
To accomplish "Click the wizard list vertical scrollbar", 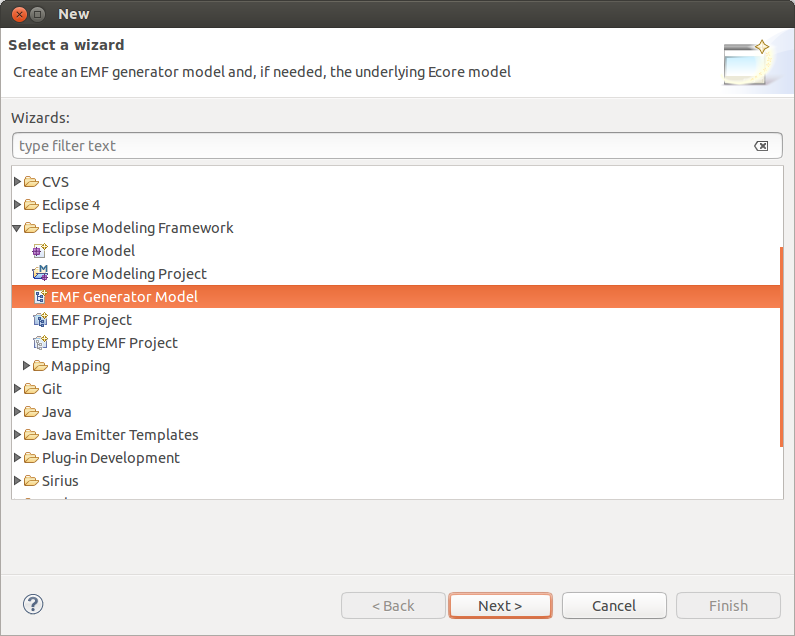I will click(781, 347).
